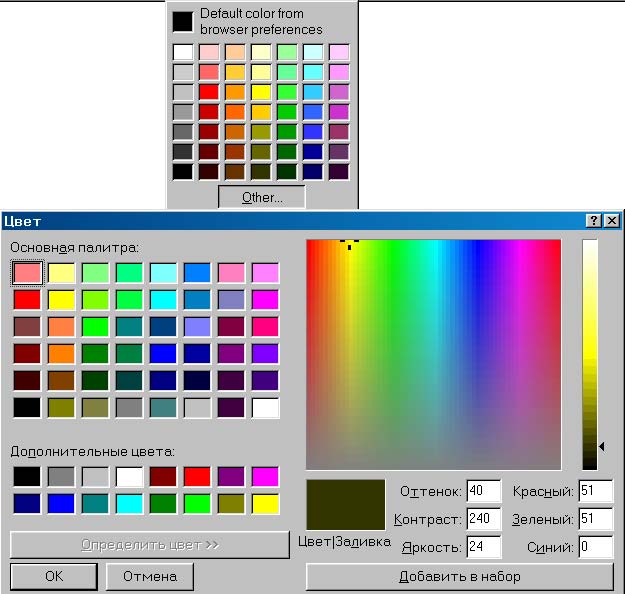Screen dimensions: 625x594
Task: Edit the Синий blue value field
Action: [x=595, y=547]
